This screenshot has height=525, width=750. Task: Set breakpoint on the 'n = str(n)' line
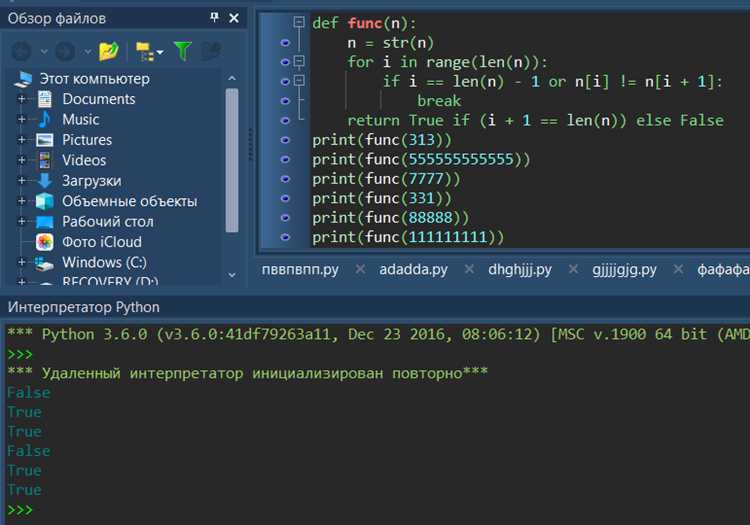tap(286, 42)
